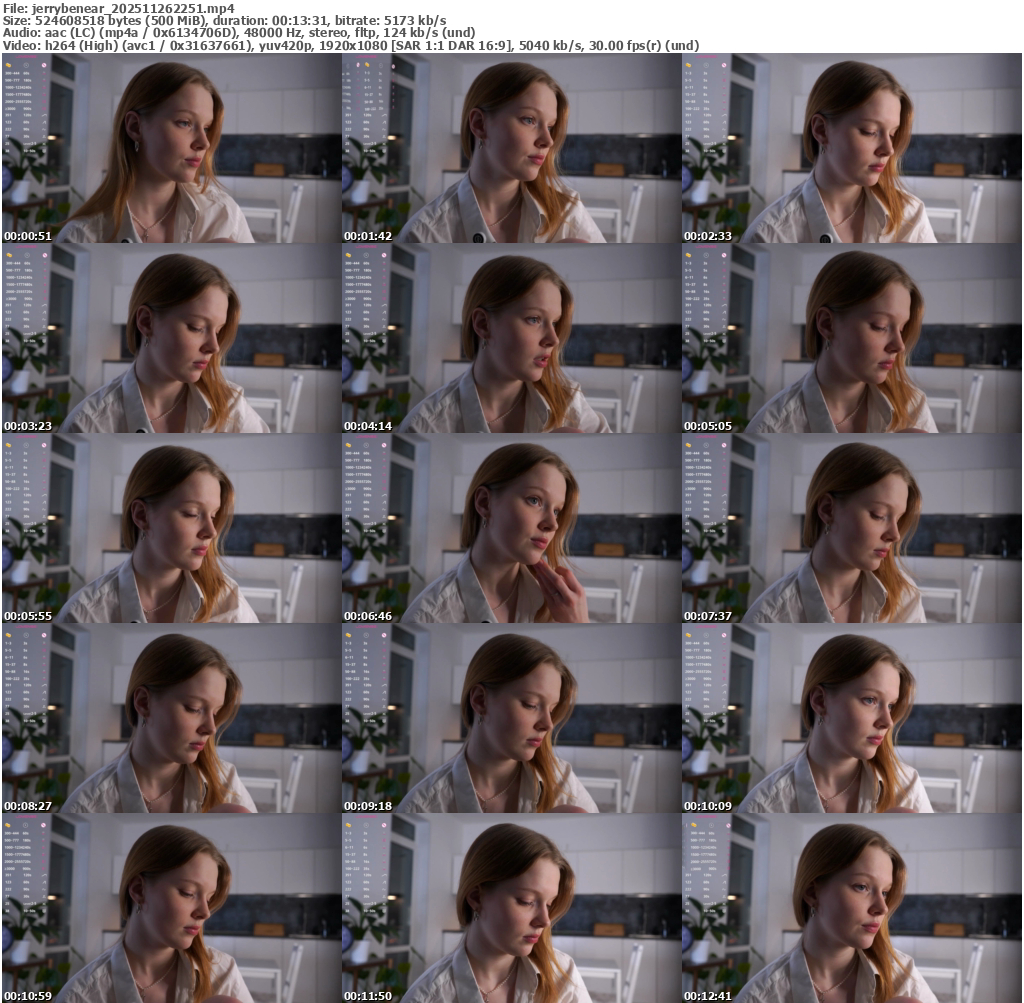The width and height of the screenshot is (1024, 1003).
Task: Choose the thumbnail at 00:11:50
Action: pos(511,908)
